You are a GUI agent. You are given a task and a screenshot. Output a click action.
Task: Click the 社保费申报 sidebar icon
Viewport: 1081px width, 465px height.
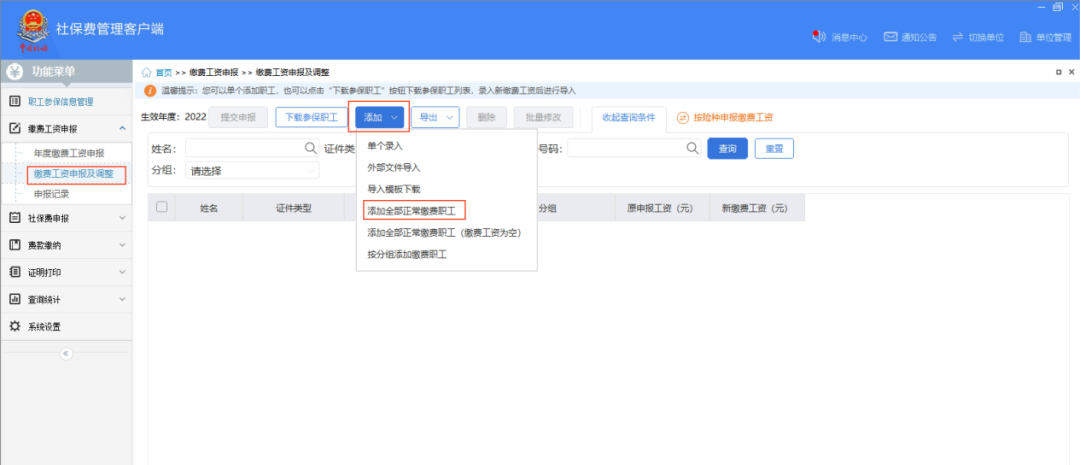coord(15,218)
